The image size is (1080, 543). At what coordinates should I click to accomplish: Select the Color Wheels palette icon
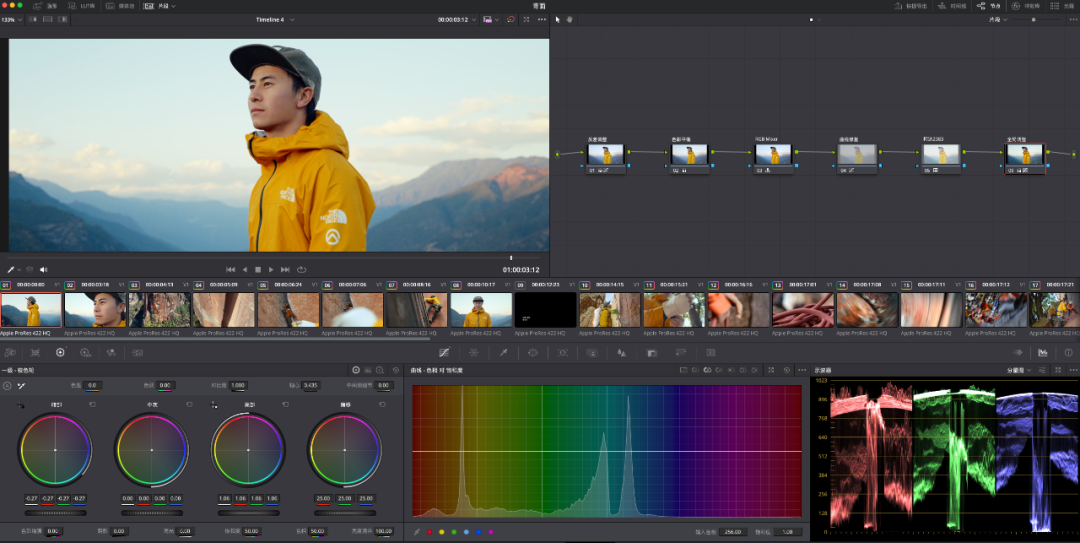[x=60, y=352]
